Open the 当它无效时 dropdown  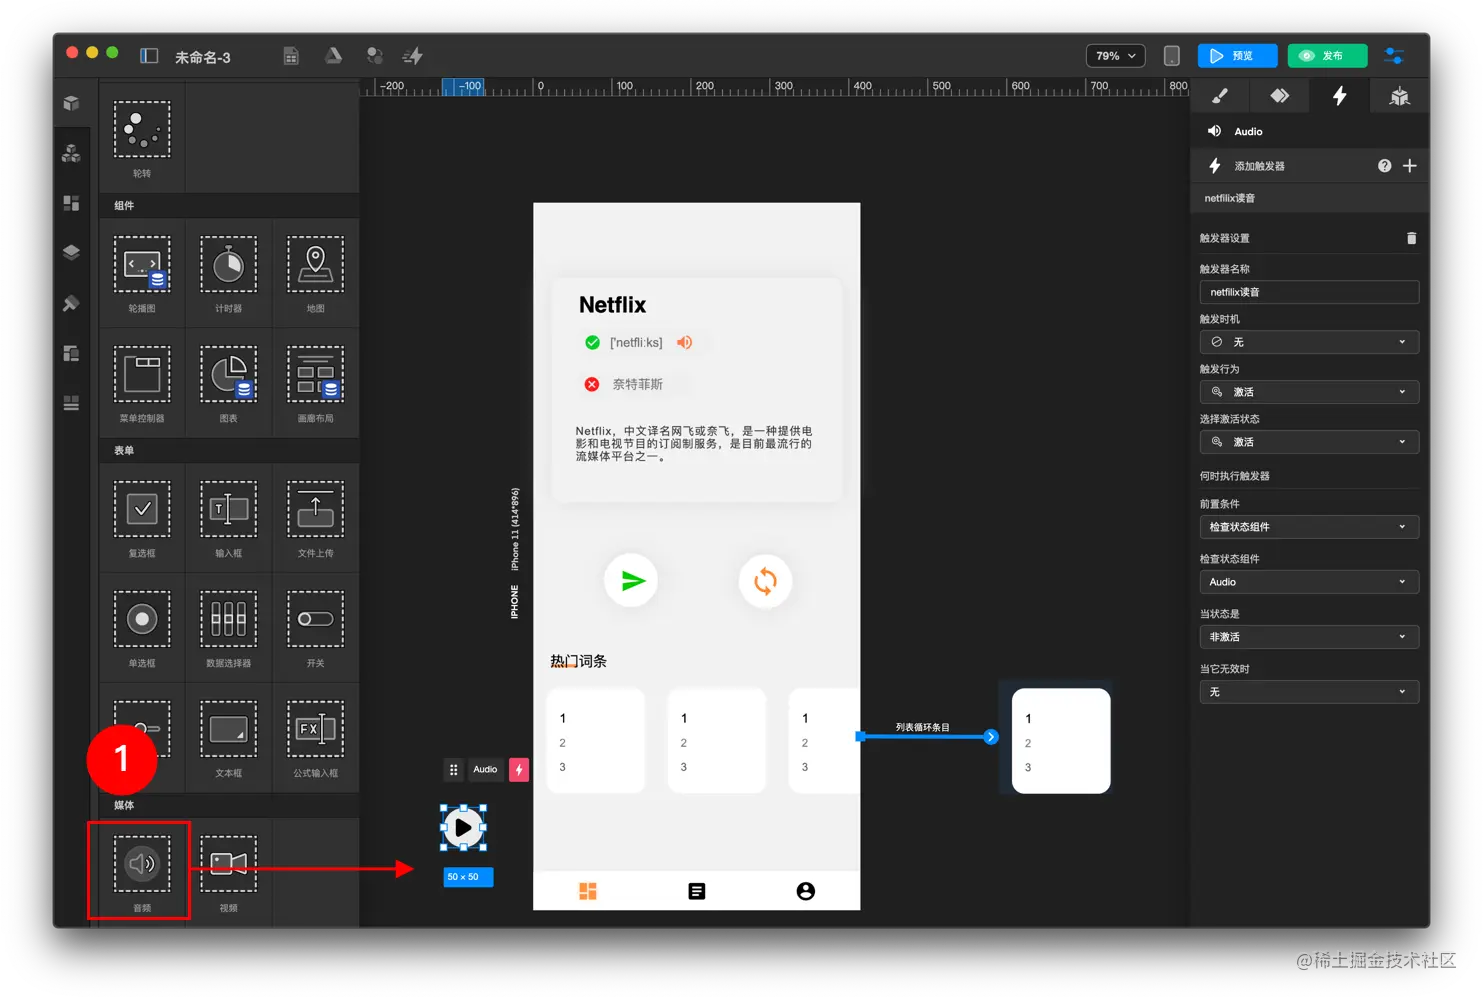(x=1309, y=692)
